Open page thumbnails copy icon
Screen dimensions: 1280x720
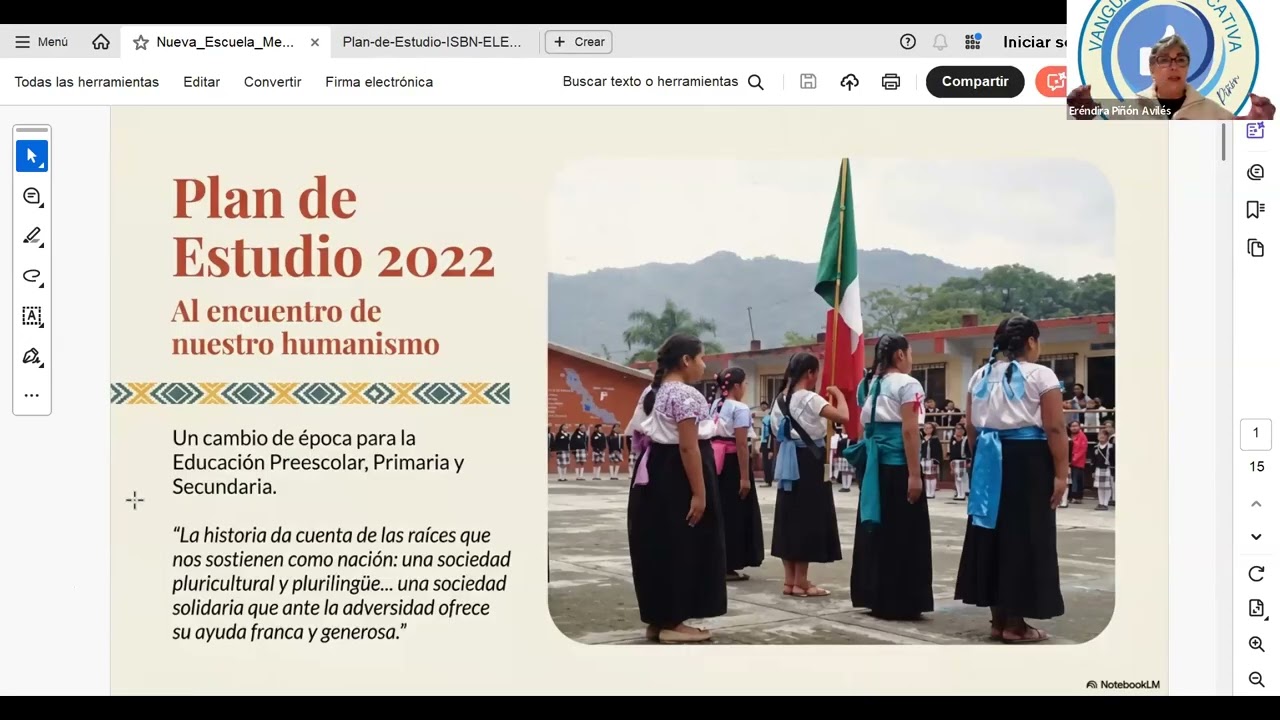pos(1256,248)
